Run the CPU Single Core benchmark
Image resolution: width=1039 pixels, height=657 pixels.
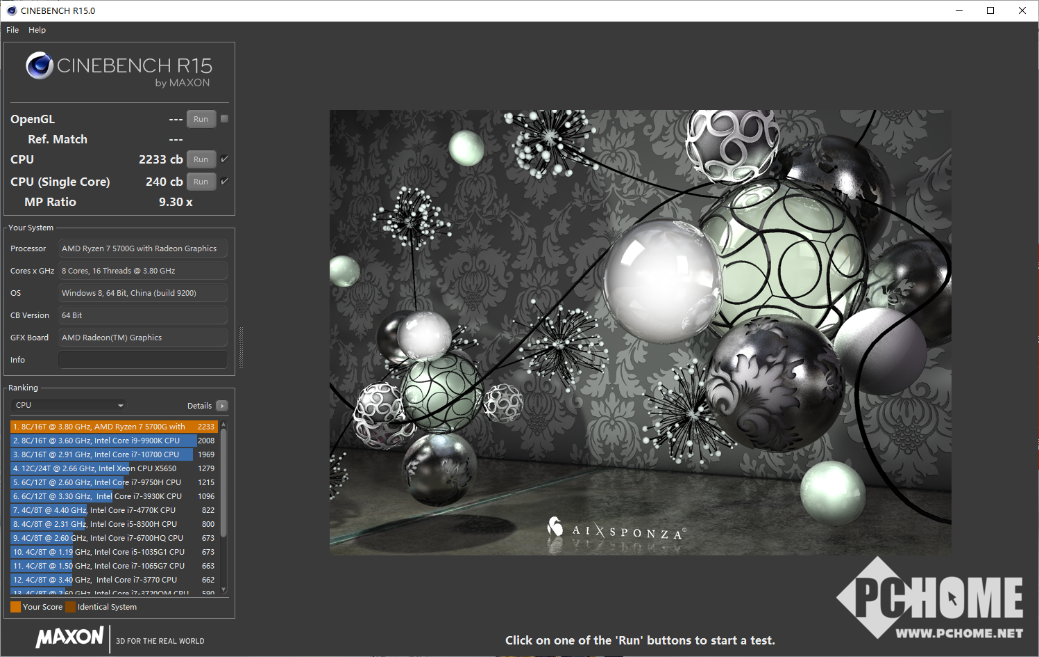click(201, 181)
